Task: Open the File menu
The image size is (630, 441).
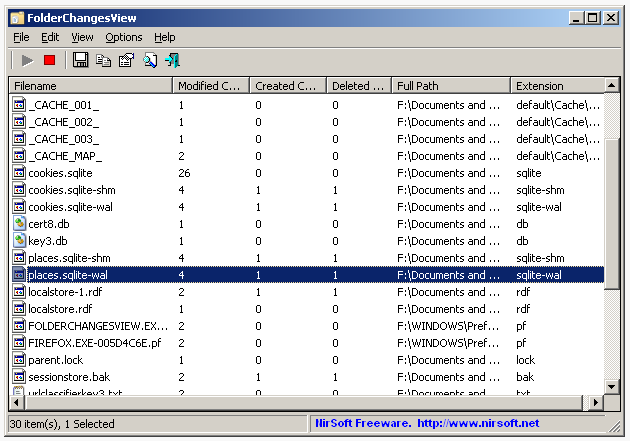Action: (x=21, y=37)
